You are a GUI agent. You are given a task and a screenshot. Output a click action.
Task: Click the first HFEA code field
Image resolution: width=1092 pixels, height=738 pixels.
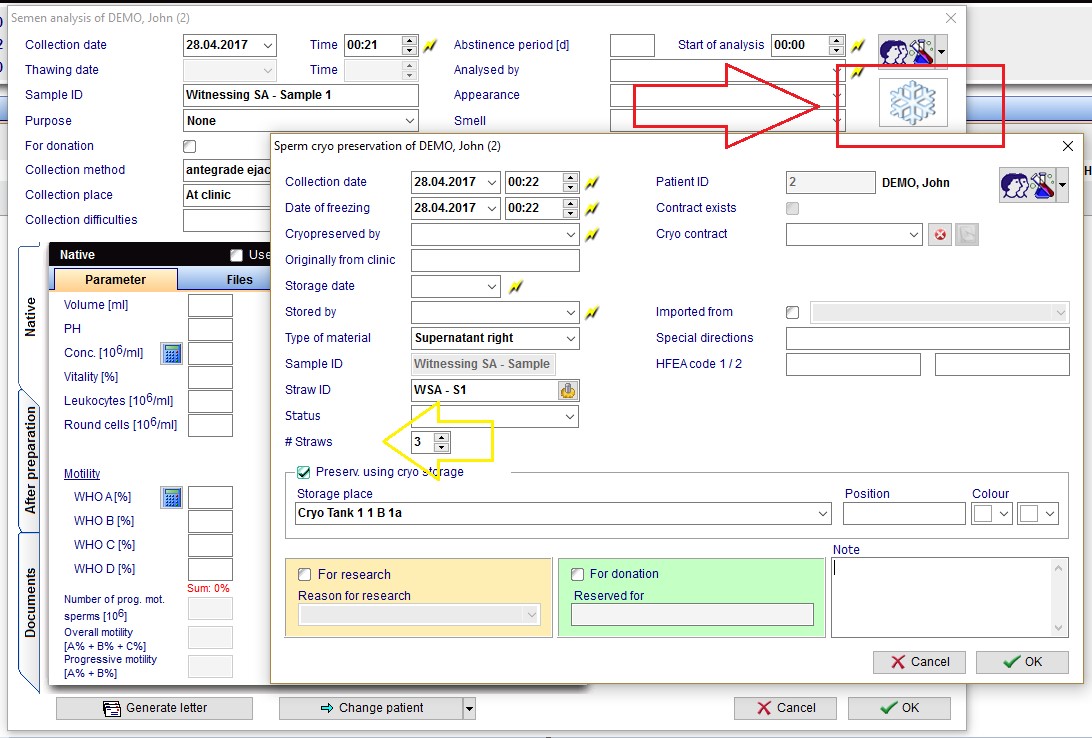coord(853,365)
